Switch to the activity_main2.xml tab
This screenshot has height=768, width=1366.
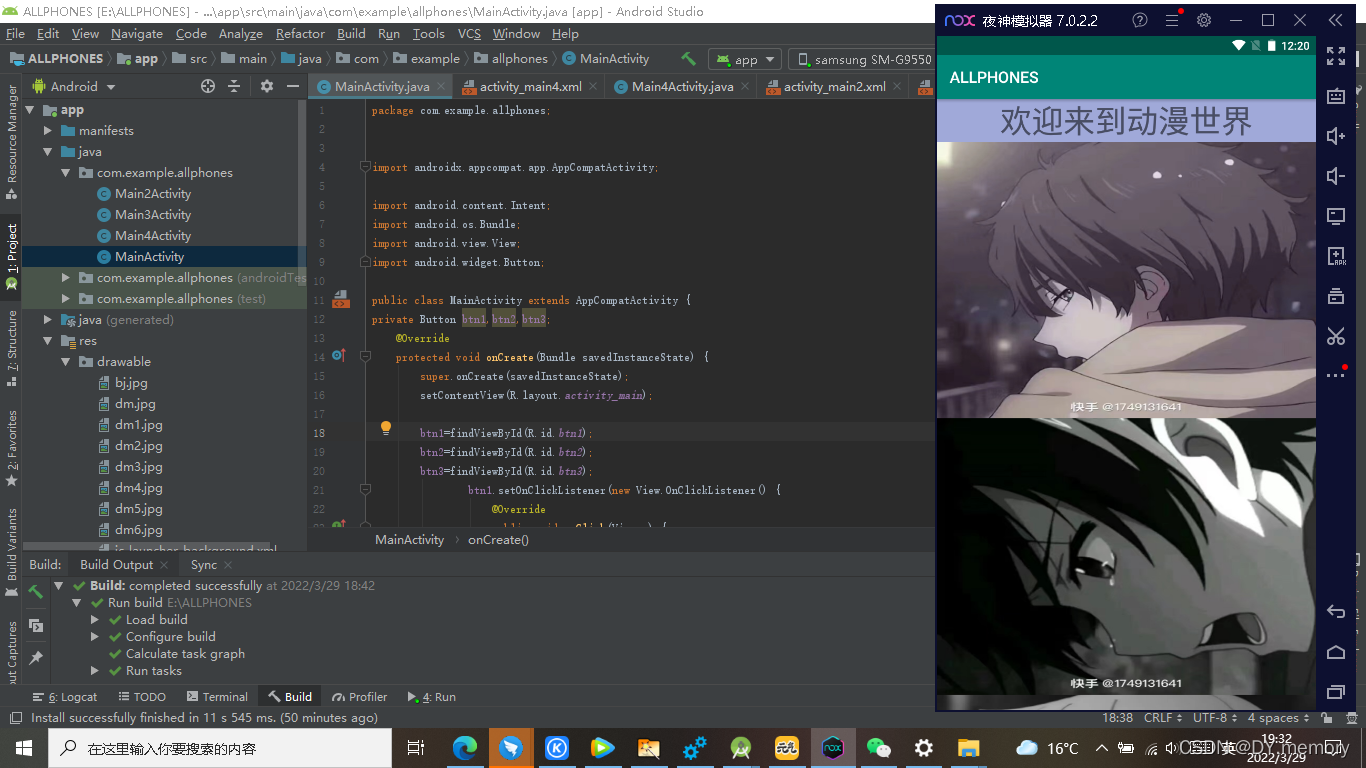835,87
